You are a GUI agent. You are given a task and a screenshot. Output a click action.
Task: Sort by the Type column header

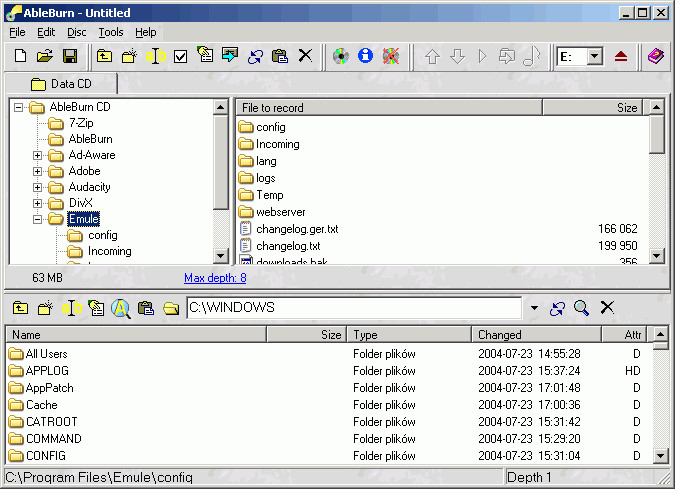[409, 334]
